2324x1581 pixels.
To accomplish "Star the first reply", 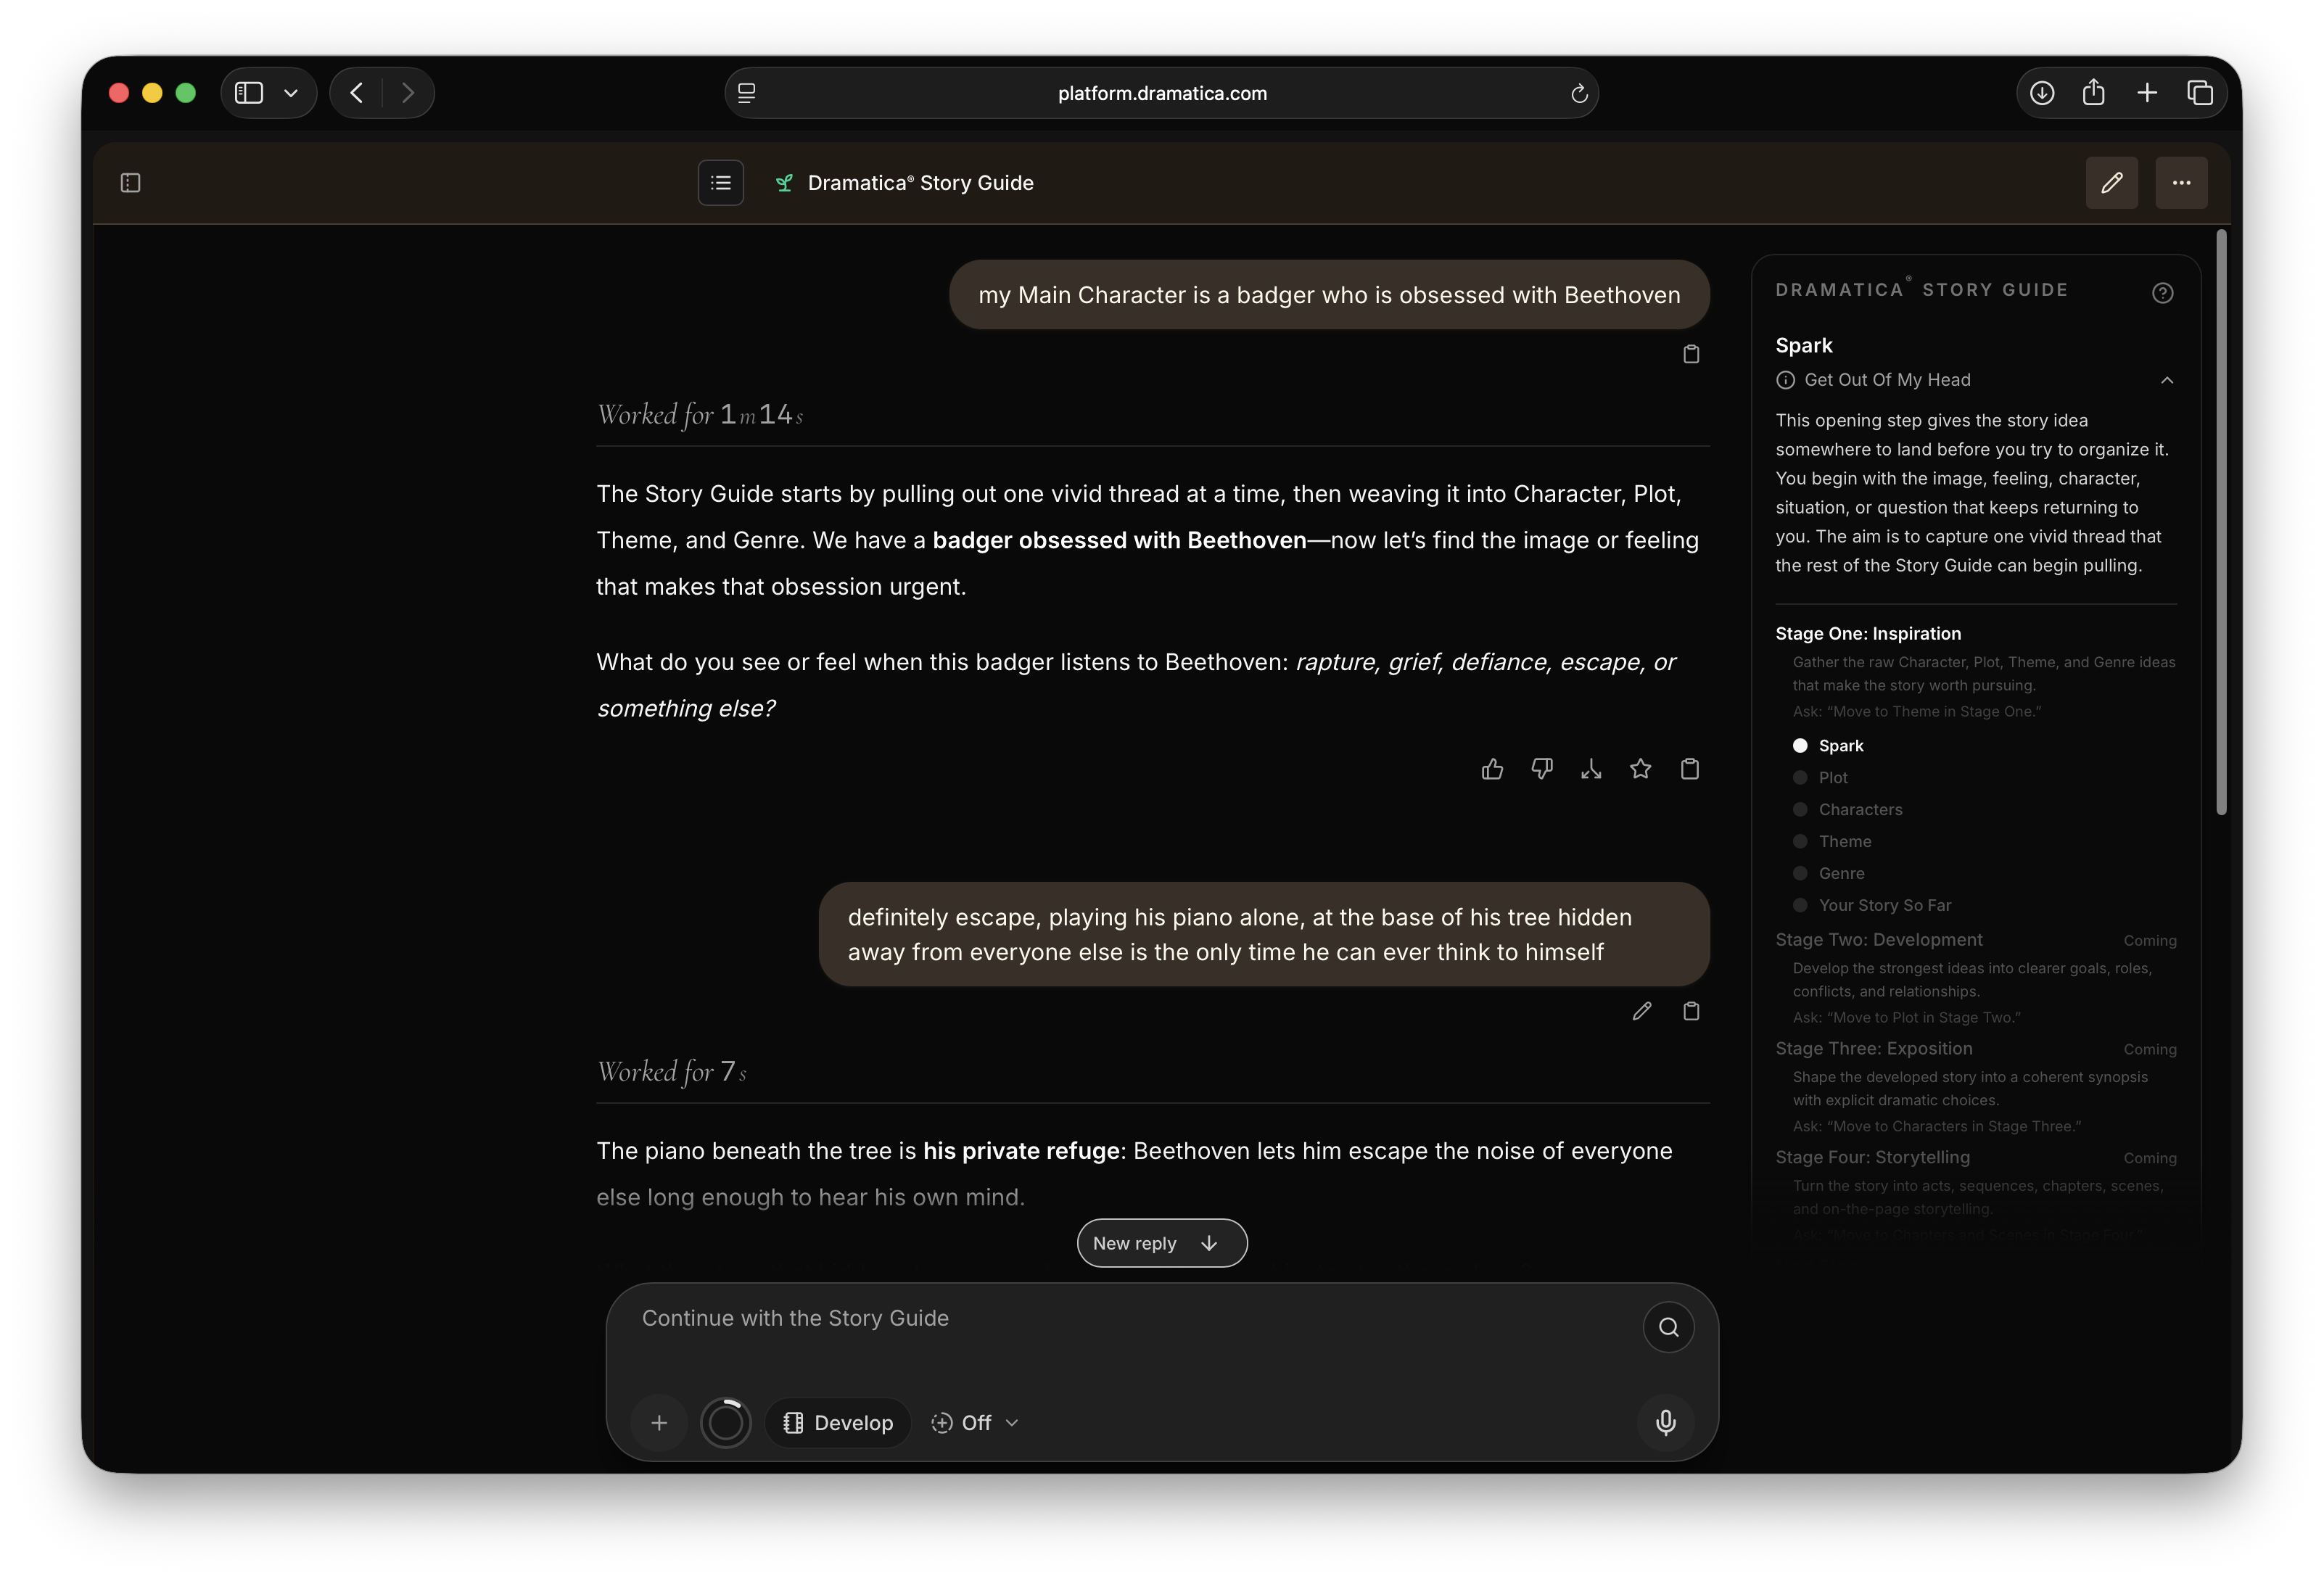I will pos(1640,769).
